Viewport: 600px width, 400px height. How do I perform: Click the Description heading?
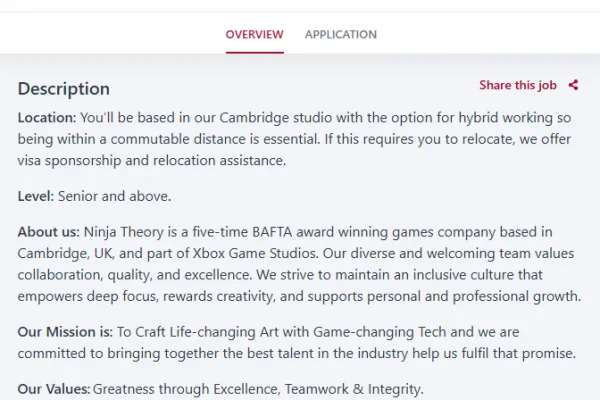[64, 89]
